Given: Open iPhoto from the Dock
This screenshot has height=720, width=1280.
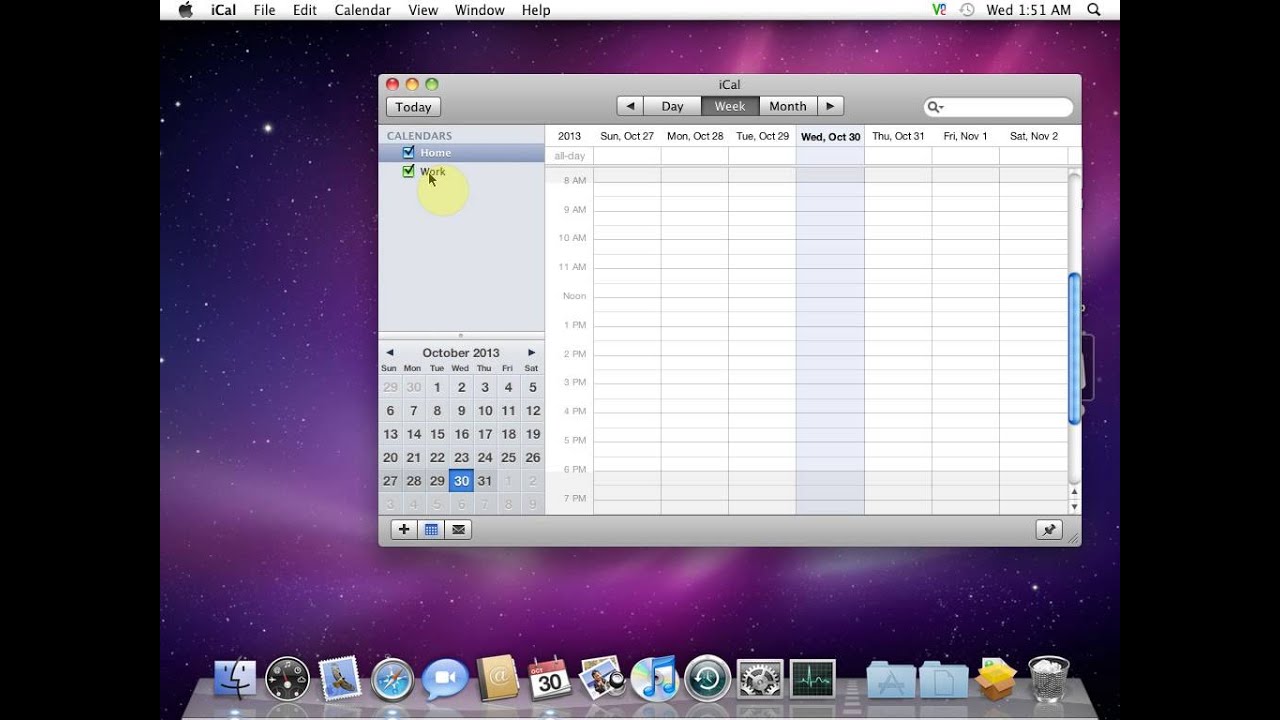Looking at the screenshot, I should click(602, 678).
